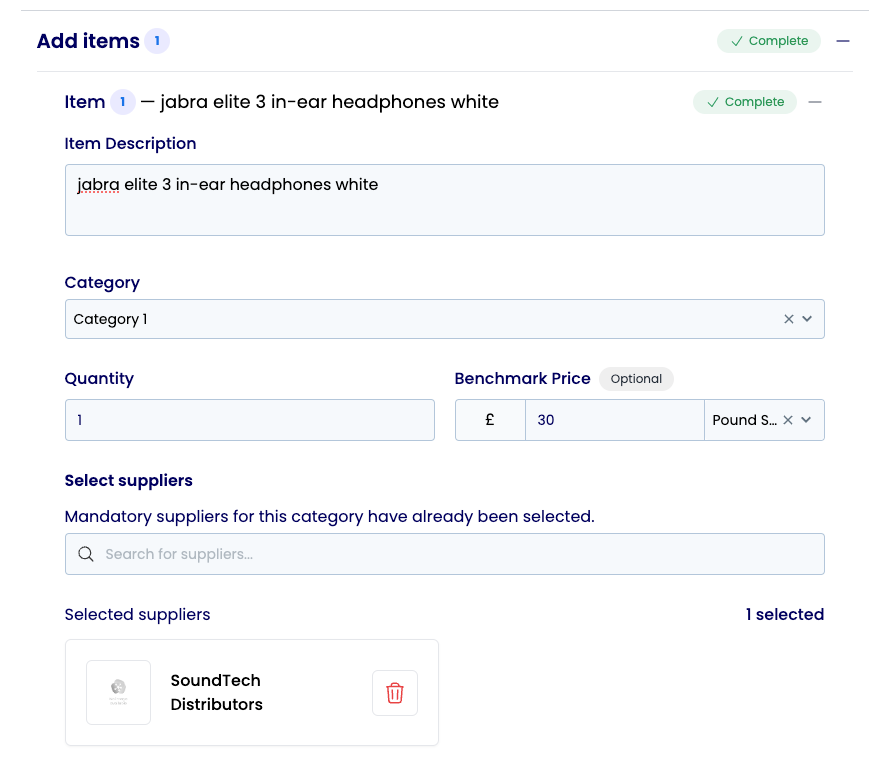The image size is (895, 767).
Task: Click the Item 1 Complete badge
Action: point(744,102)
